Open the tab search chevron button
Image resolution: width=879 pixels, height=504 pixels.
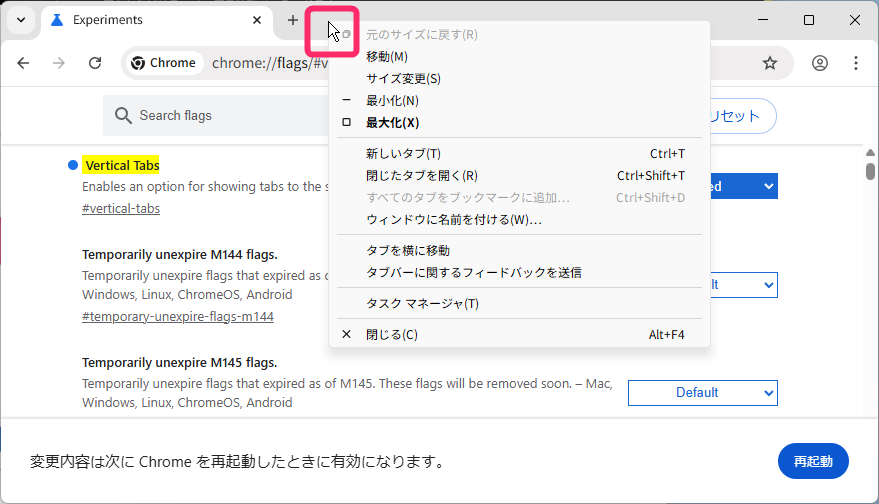pyautogui.click(x=21, y=20)
